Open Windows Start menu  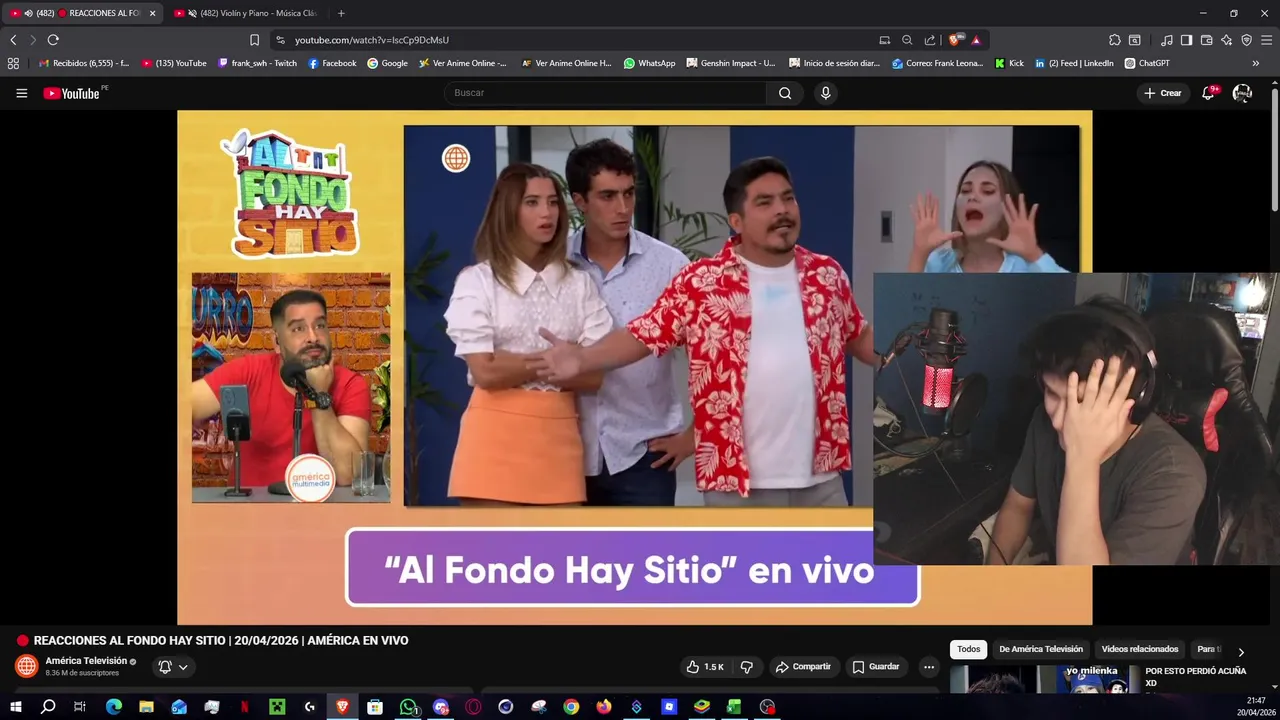(x=15, y=707)
